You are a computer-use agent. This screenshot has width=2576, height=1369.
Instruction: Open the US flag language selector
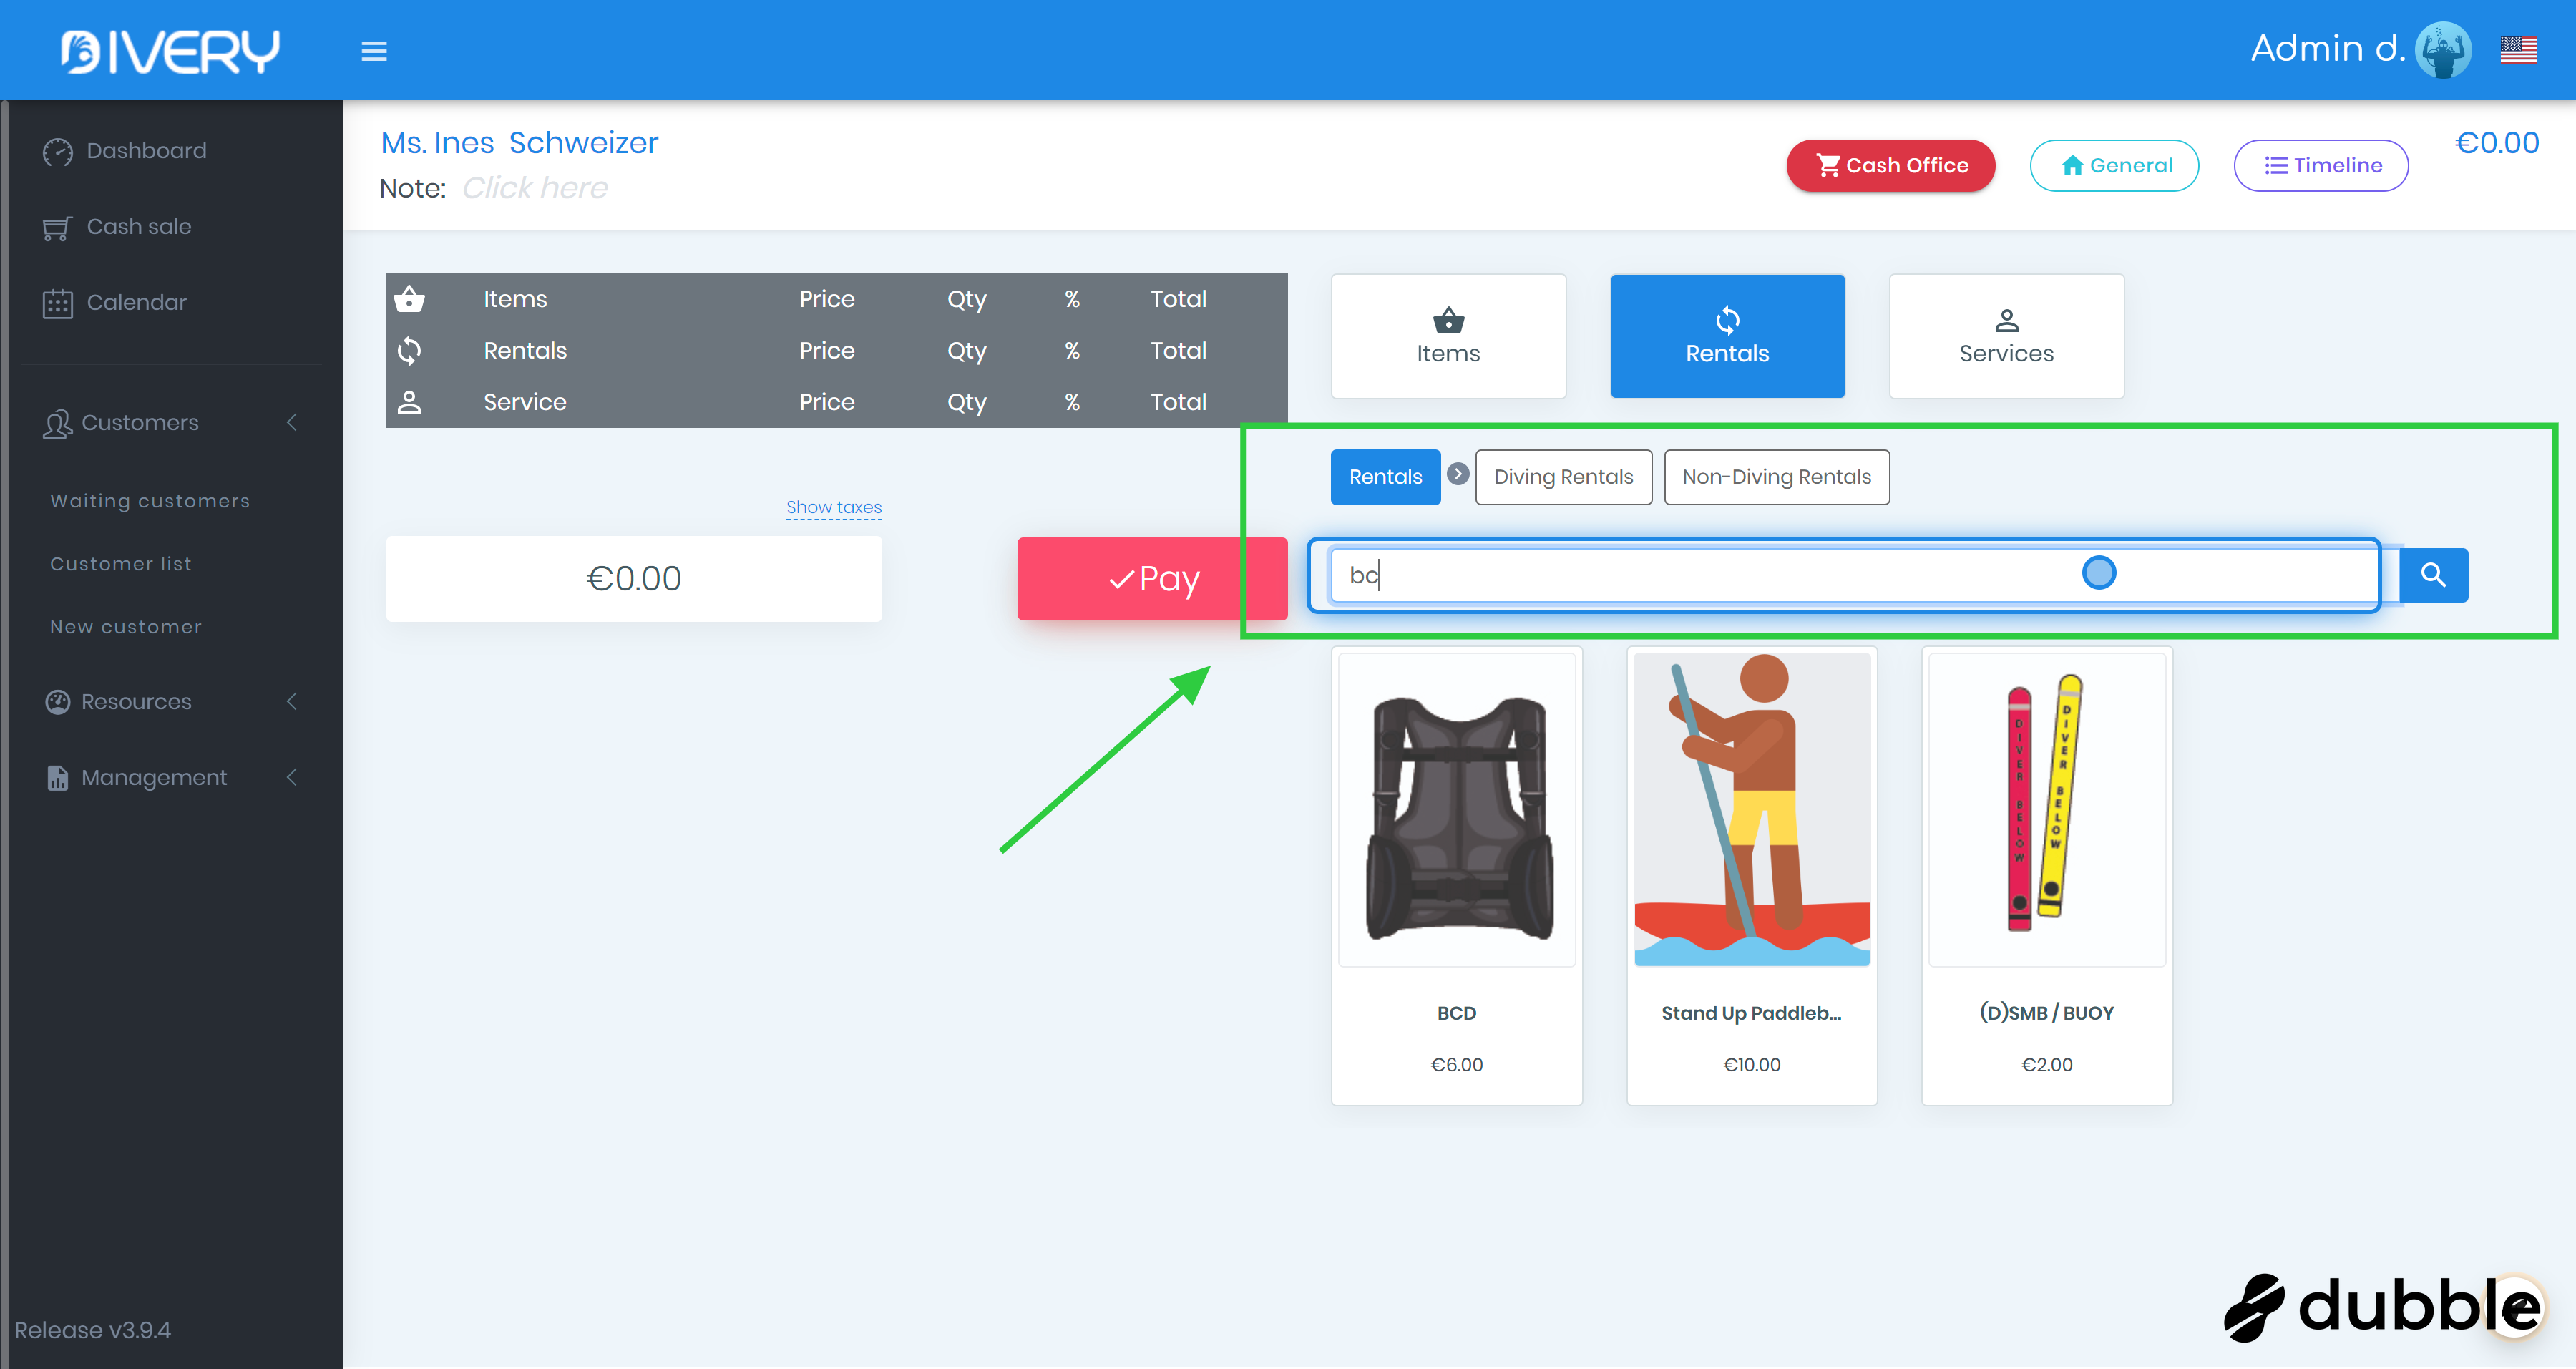[x=2518, y=50]
